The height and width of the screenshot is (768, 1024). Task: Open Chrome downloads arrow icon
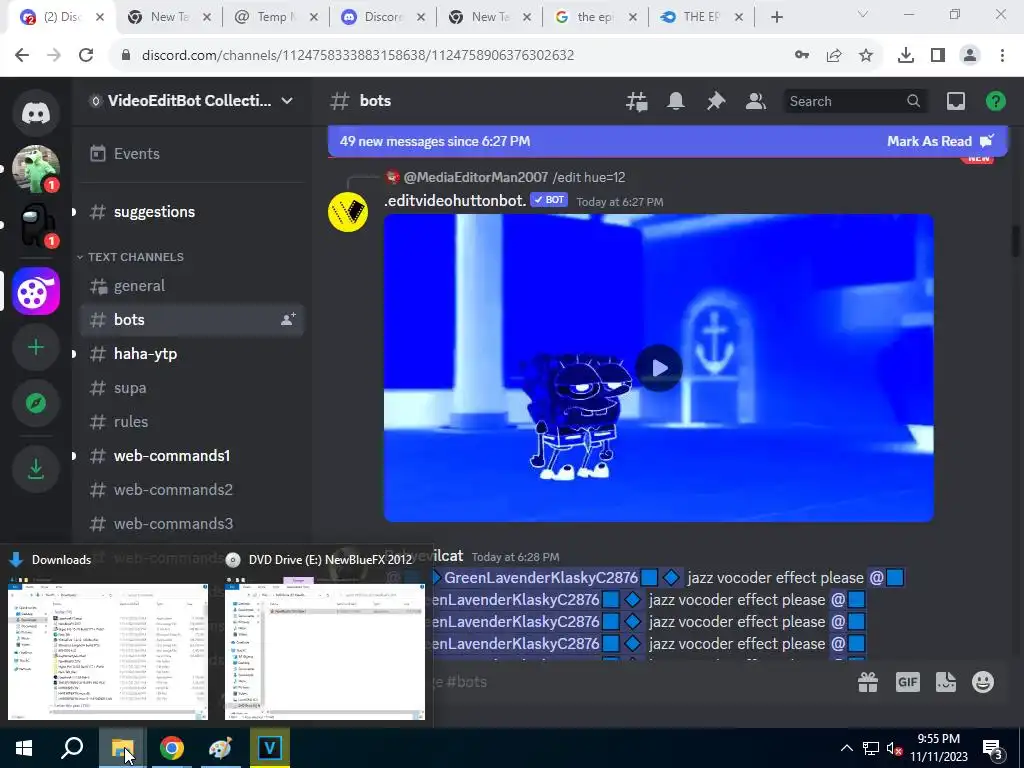point(906,55)
